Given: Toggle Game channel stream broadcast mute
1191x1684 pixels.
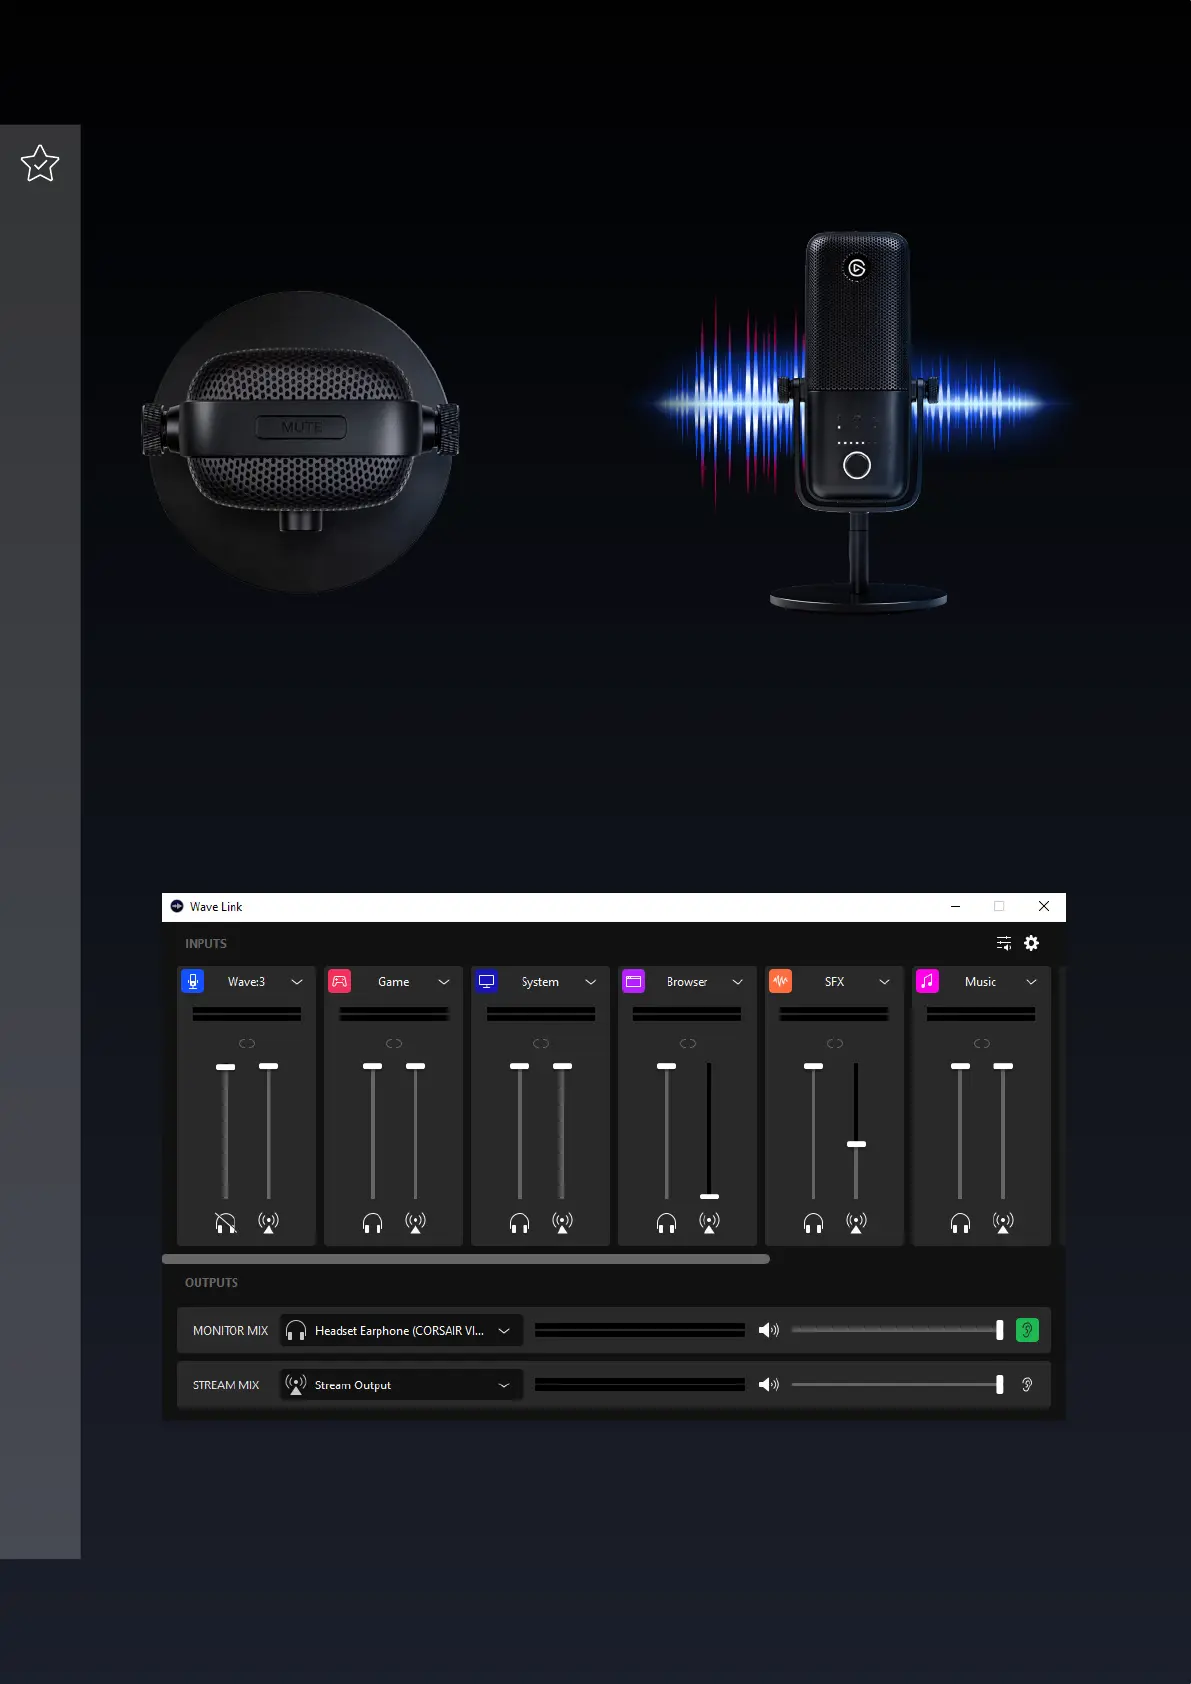Looking at the screenshot, I should click(415, 1222).
